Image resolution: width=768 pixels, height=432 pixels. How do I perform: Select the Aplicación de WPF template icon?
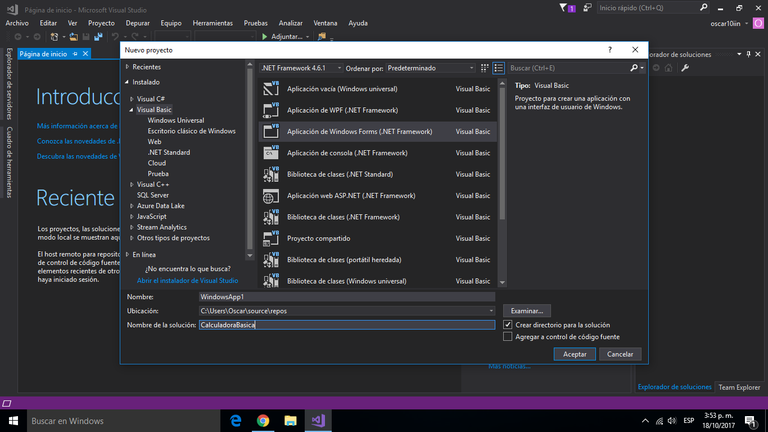pos(269,110)
